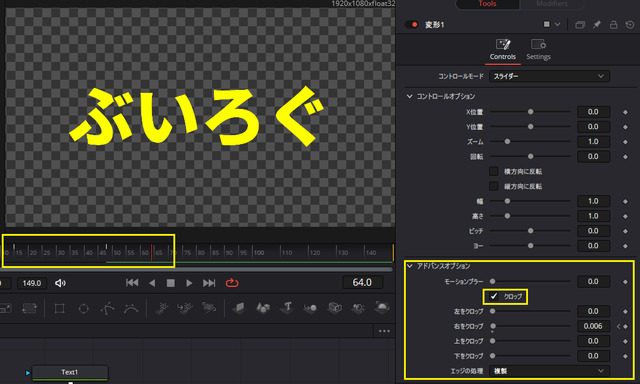Click the X位置 slider handle
The image size is (640, 384).
coord(531,112)
